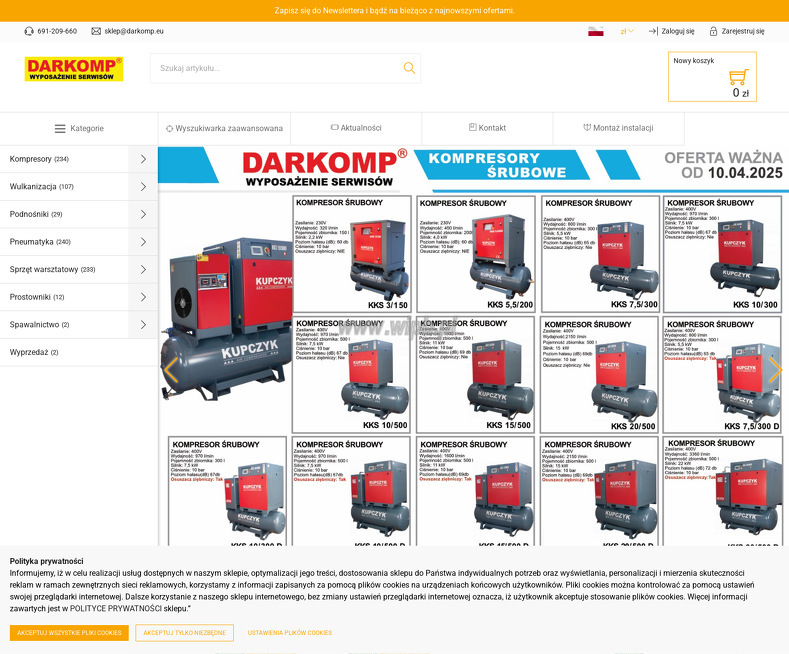Click the register padlock icon

(x=713, y=31)
